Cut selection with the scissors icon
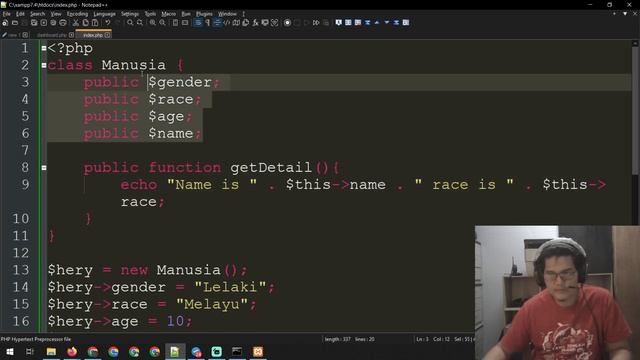640x360 pixels. pos(76,23)
